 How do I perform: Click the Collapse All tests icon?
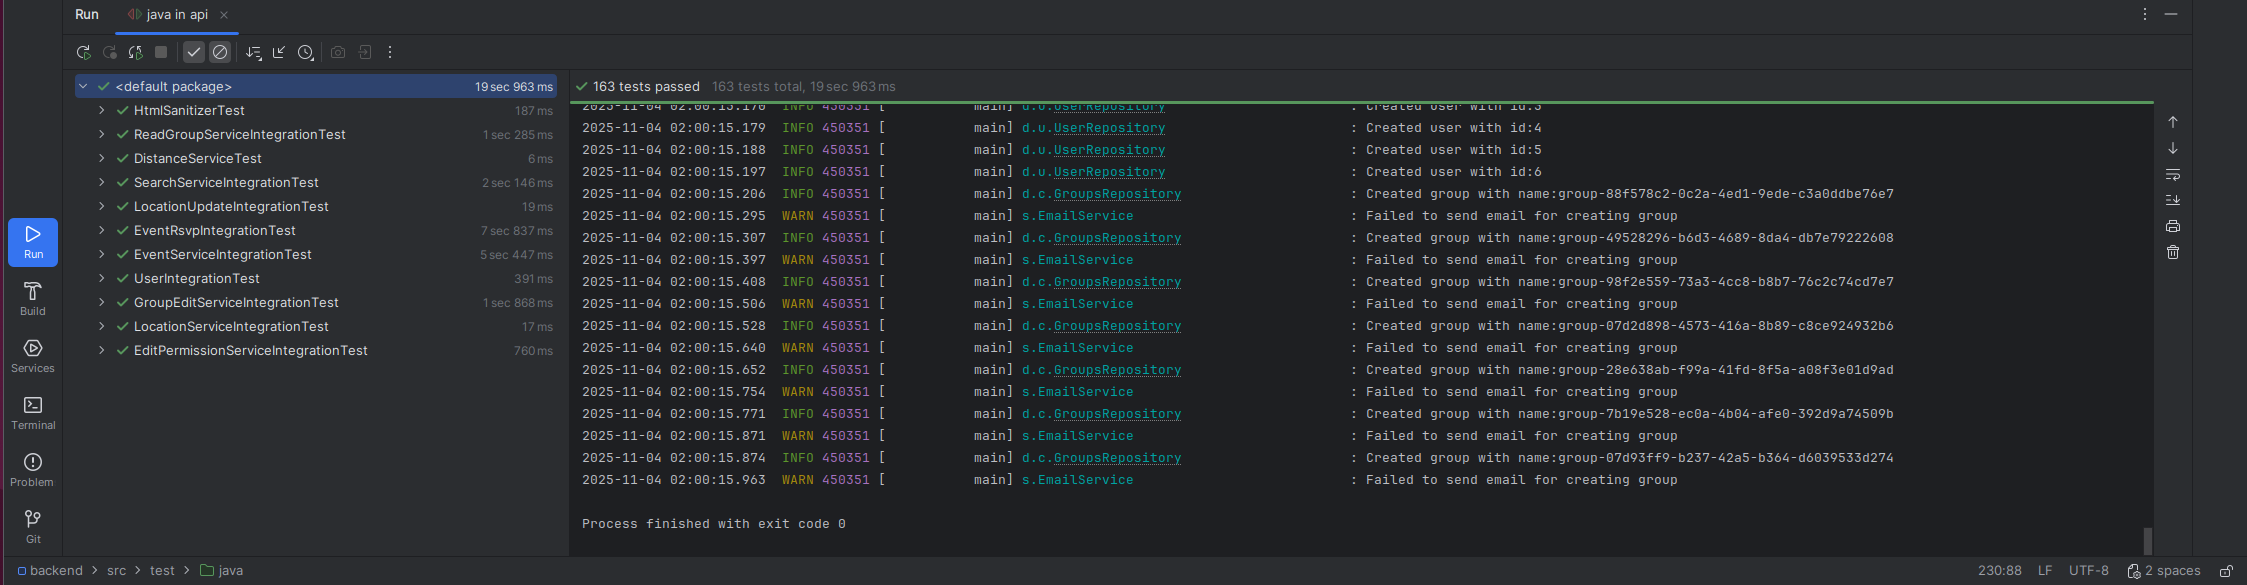click(x=279, y=52)
